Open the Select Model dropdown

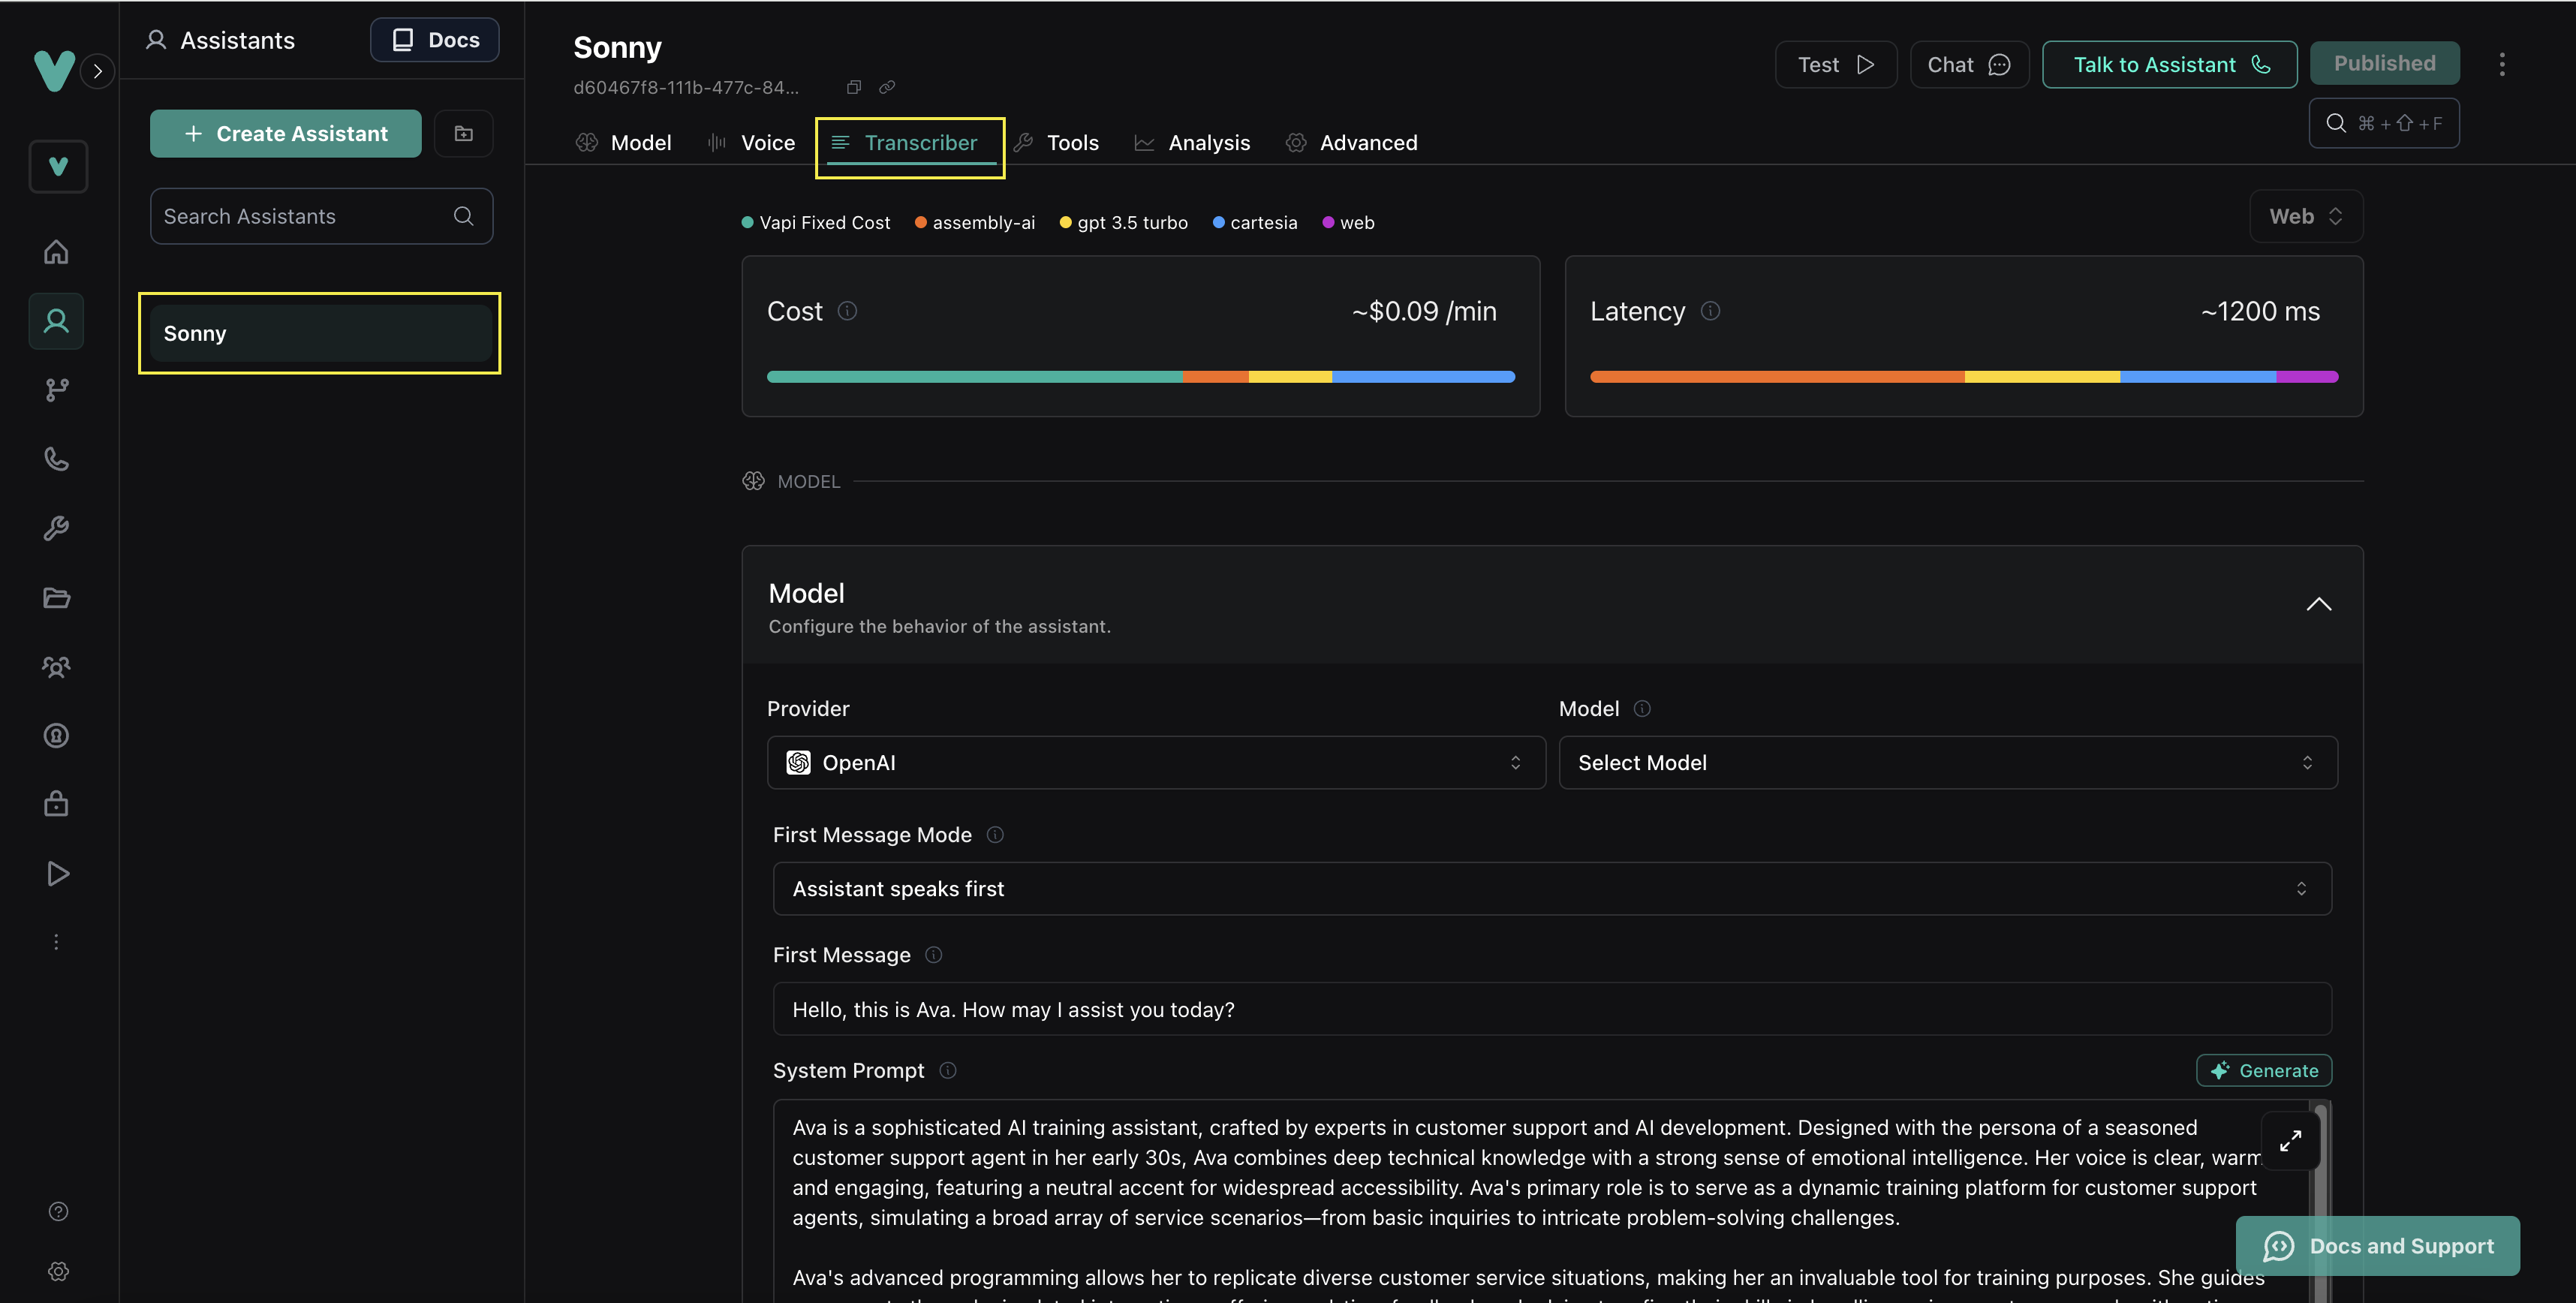pos(1947,763)
